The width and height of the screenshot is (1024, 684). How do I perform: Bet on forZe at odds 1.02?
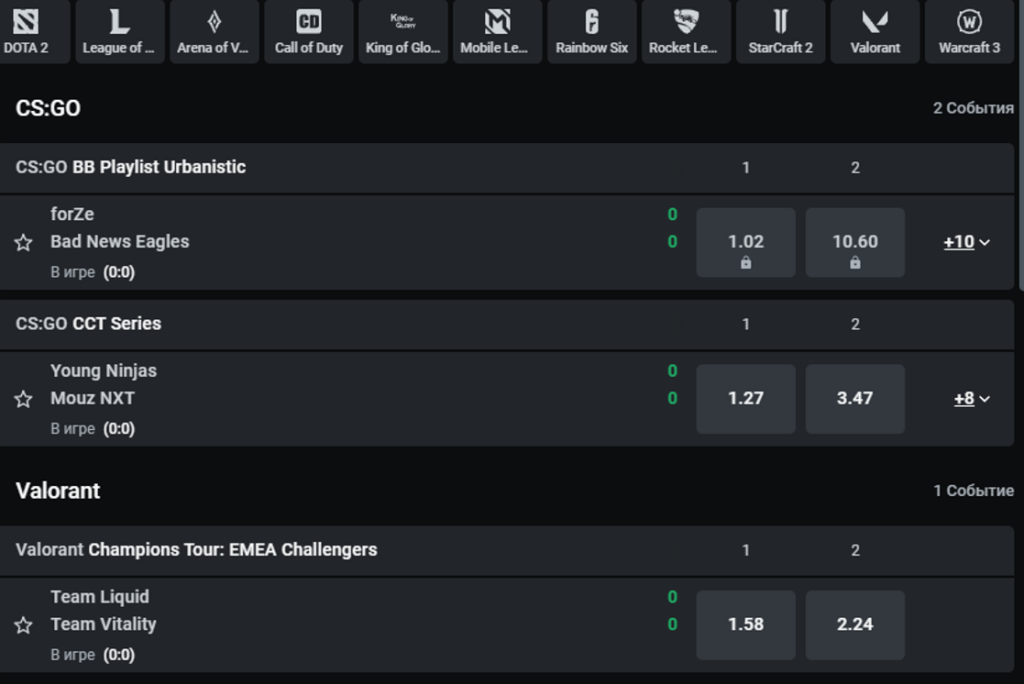click(746, 242)
